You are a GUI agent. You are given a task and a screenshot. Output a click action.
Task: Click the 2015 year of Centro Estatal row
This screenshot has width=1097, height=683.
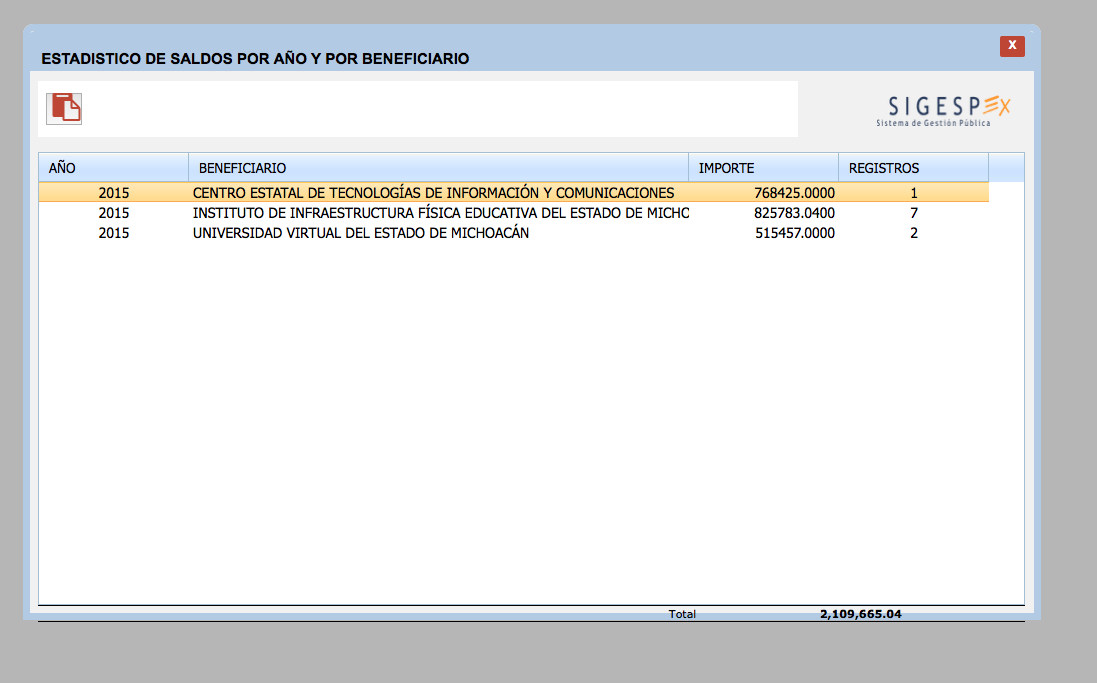(x=113, y=192)
